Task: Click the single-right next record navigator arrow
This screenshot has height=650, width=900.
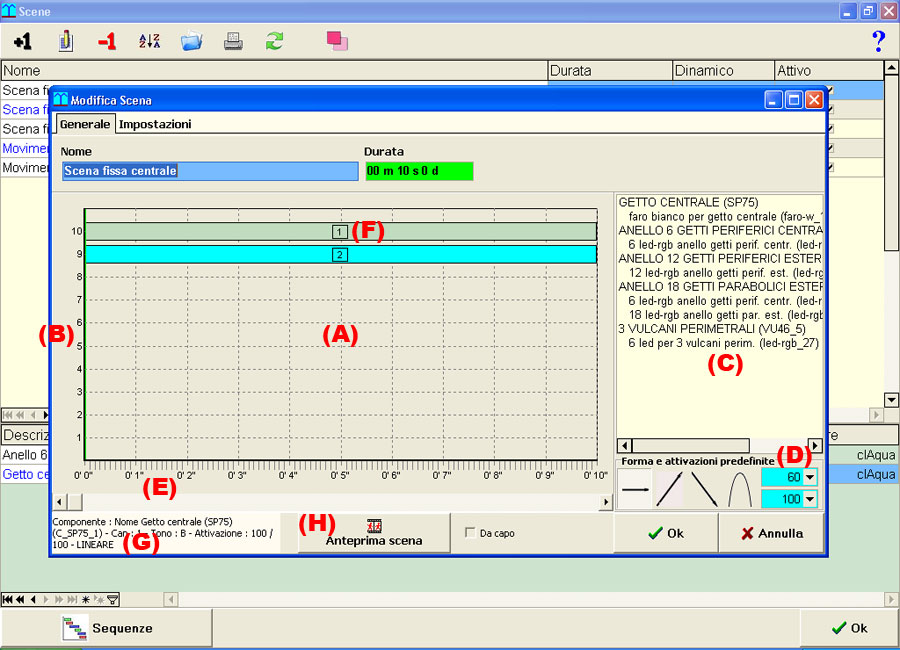Action: [46, 599]
